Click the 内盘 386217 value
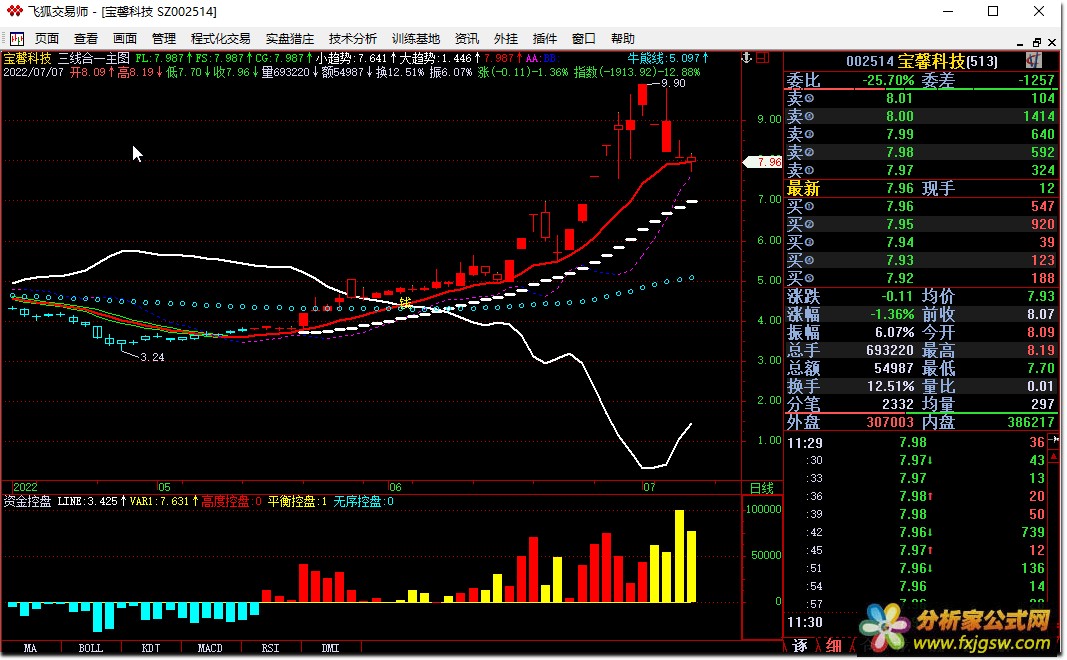This screenshot has width=1067, height=660. tap(1032, 422)
